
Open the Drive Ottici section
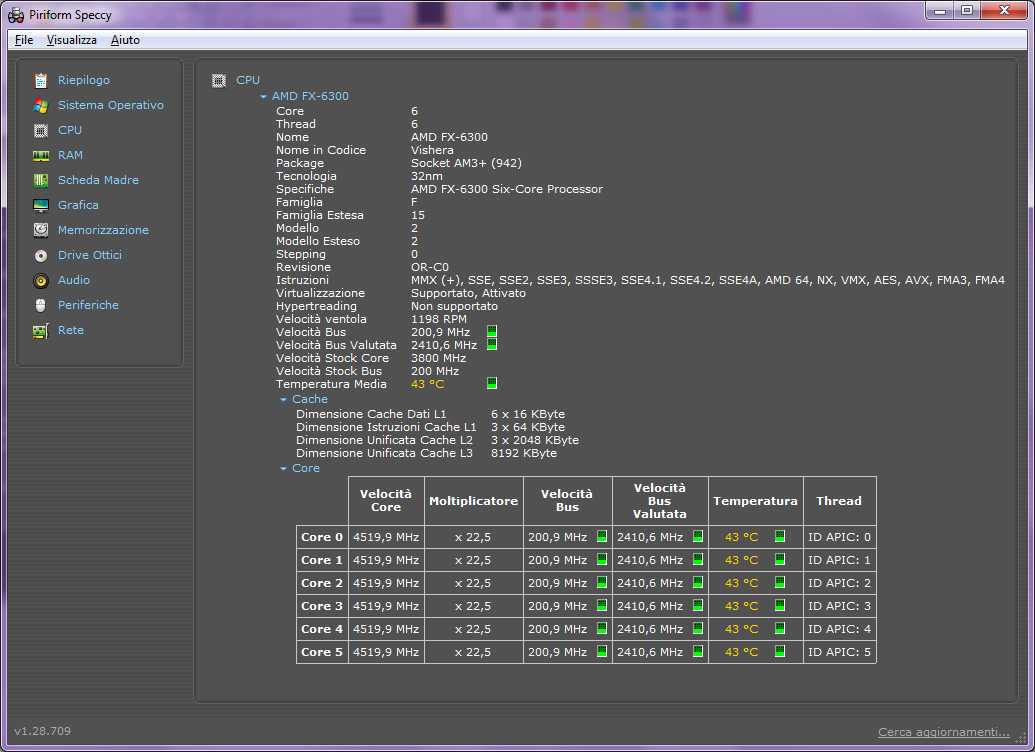(90, 256)
